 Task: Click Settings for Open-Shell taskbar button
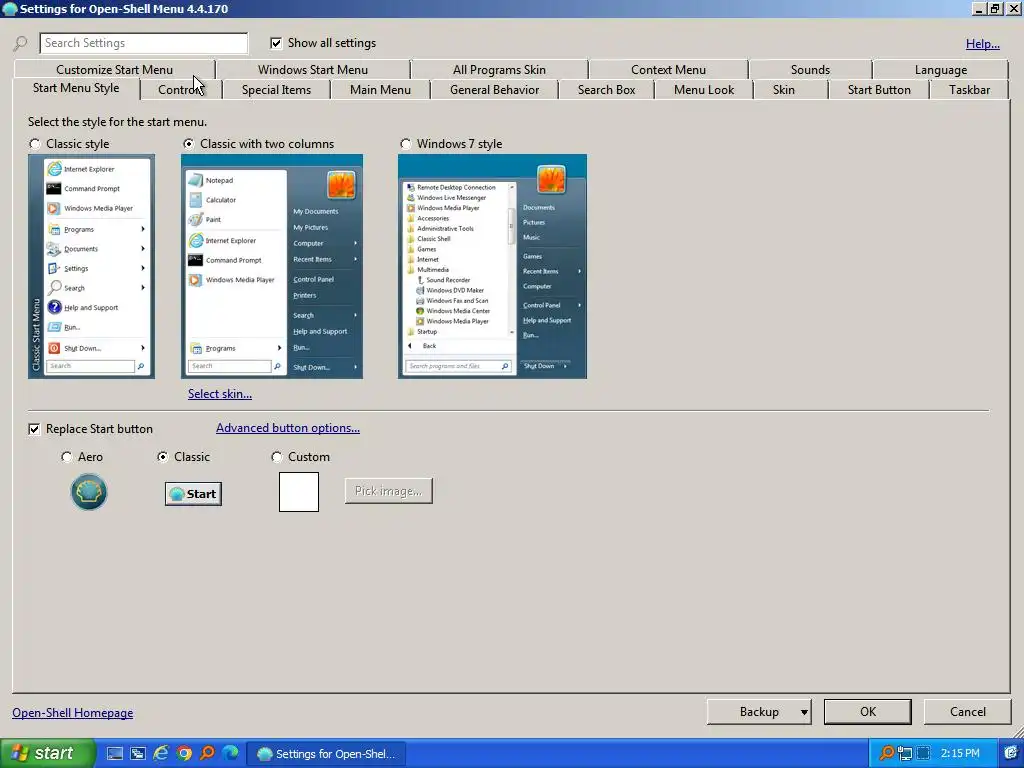[327, 754]
